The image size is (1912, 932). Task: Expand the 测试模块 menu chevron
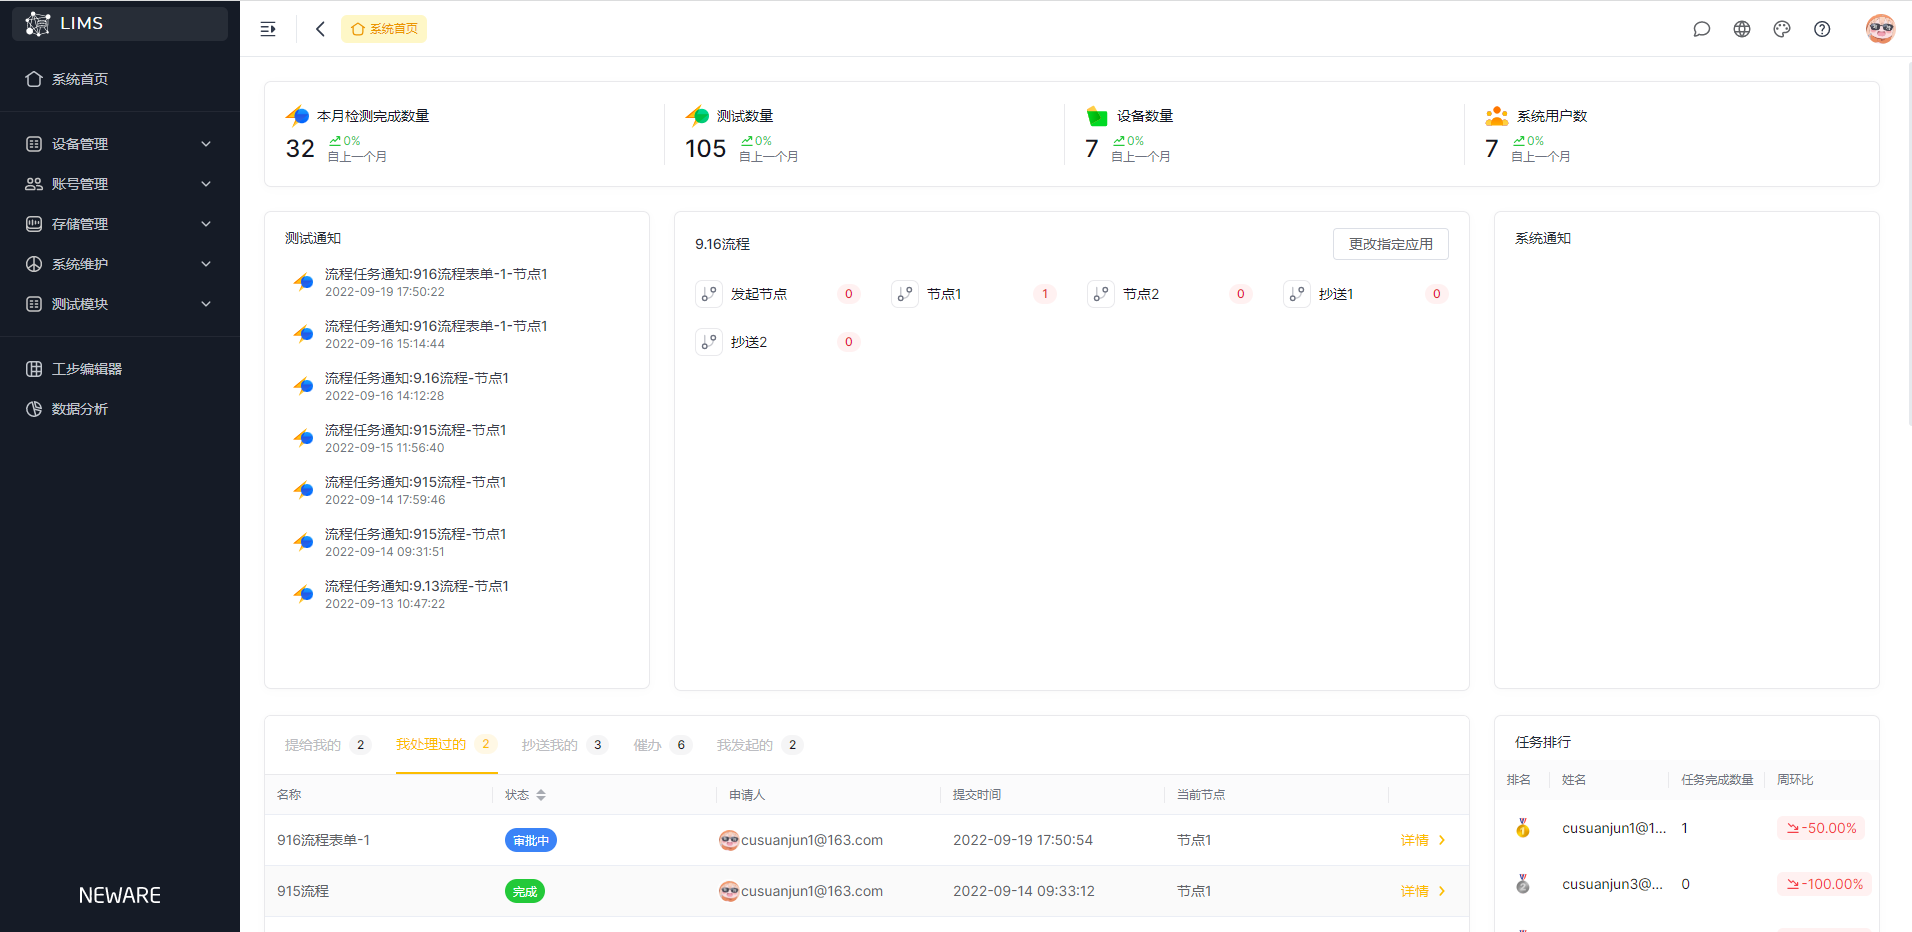(206, 304)
